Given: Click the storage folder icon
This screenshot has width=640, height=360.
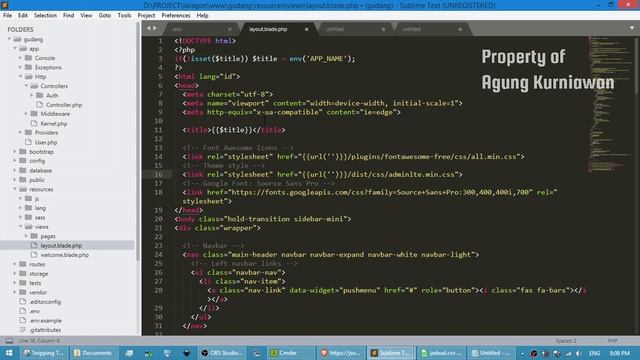Looking at the screenshot, I should [x=23, y=273].
